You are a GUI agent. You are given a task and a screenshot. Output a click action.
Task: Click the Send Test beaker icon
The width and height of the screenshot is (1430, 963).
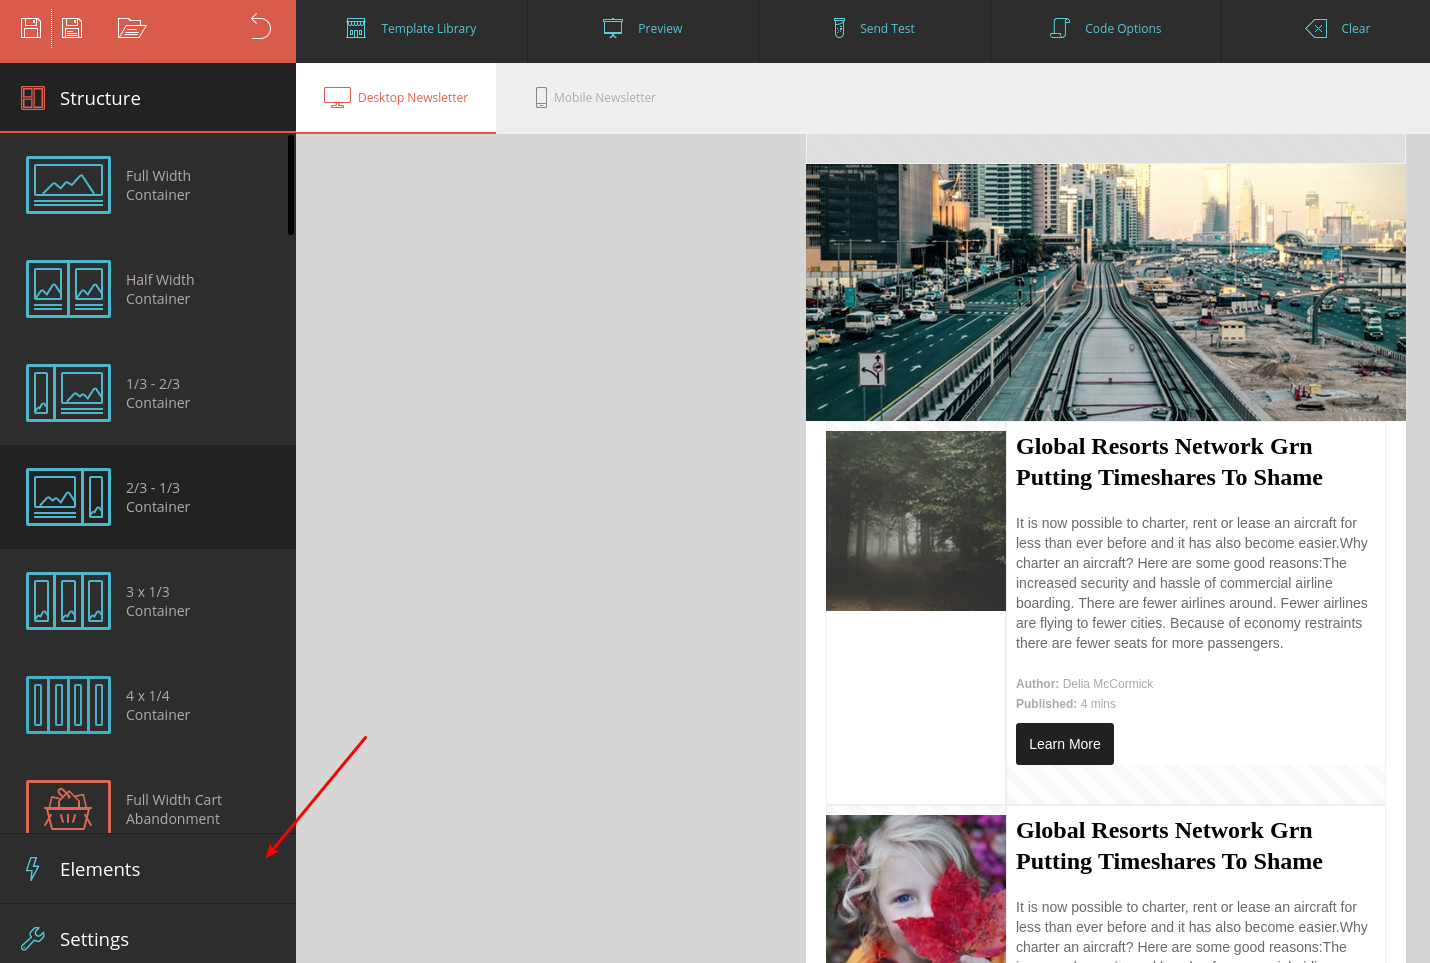[839, 28]
